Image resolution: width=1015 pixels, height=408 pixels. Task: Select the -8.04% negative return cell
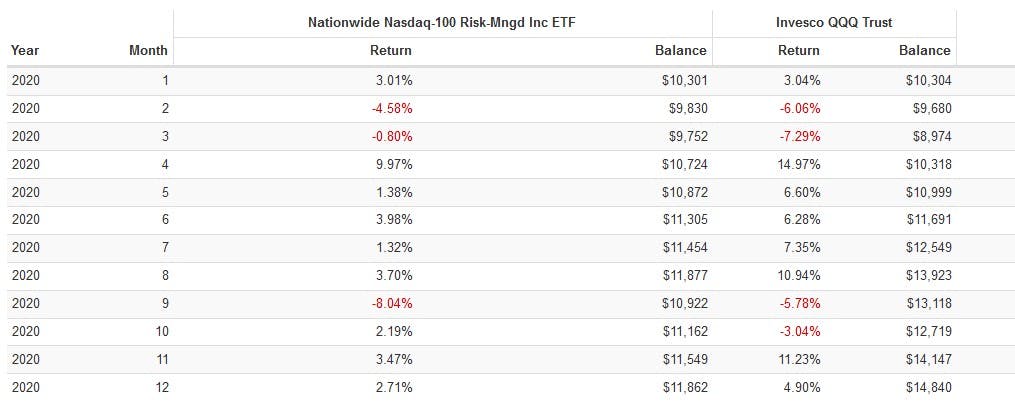(390, 302)
